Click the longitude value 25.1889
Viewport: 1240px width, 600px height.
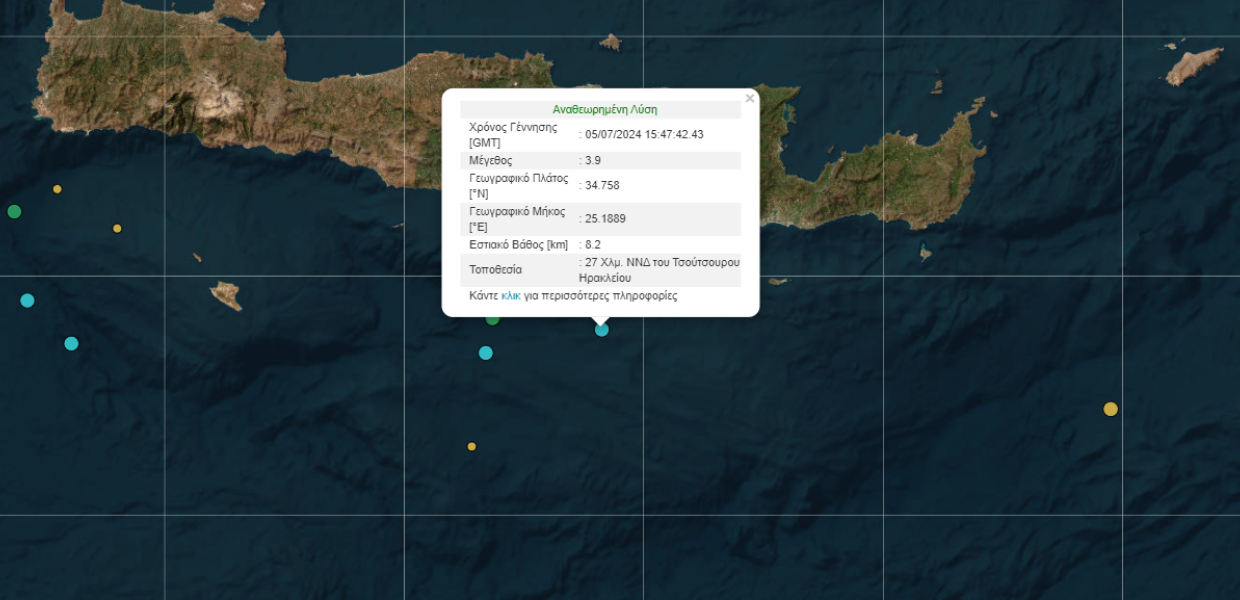(605, 218)
